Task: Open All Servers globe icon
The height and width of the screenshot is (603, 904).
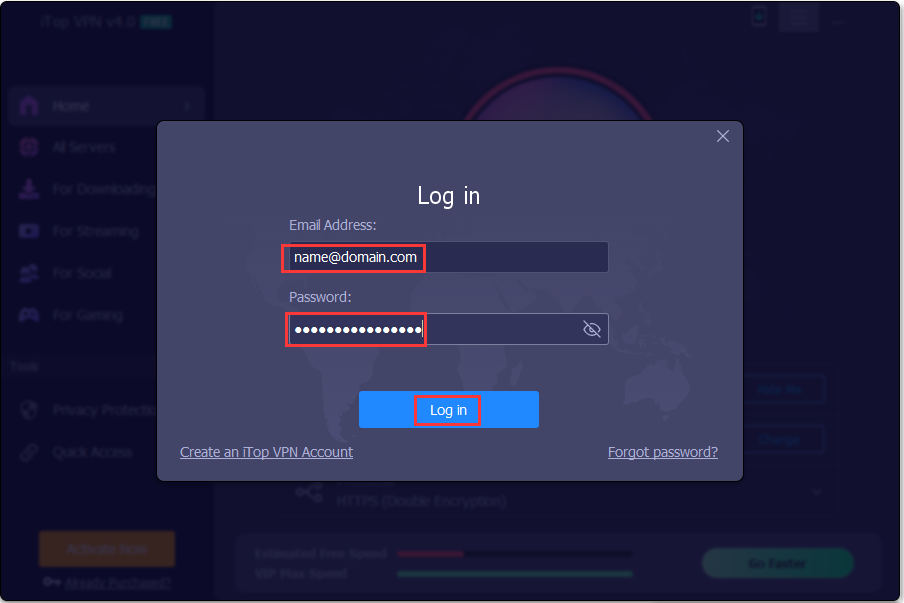Action: point(29,147)
